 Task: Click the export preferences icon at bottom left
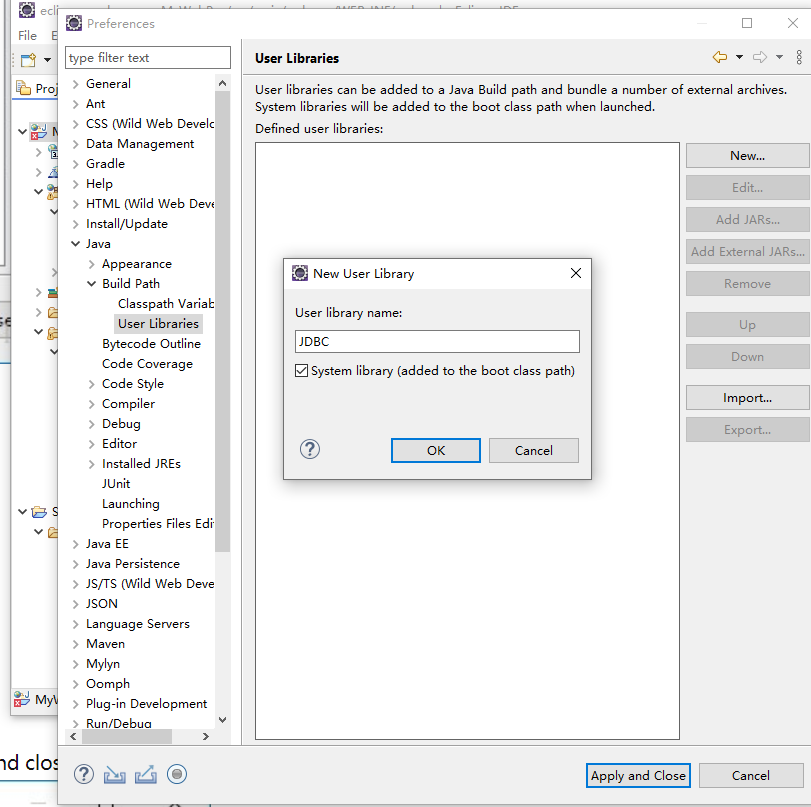tap(146, 774)
